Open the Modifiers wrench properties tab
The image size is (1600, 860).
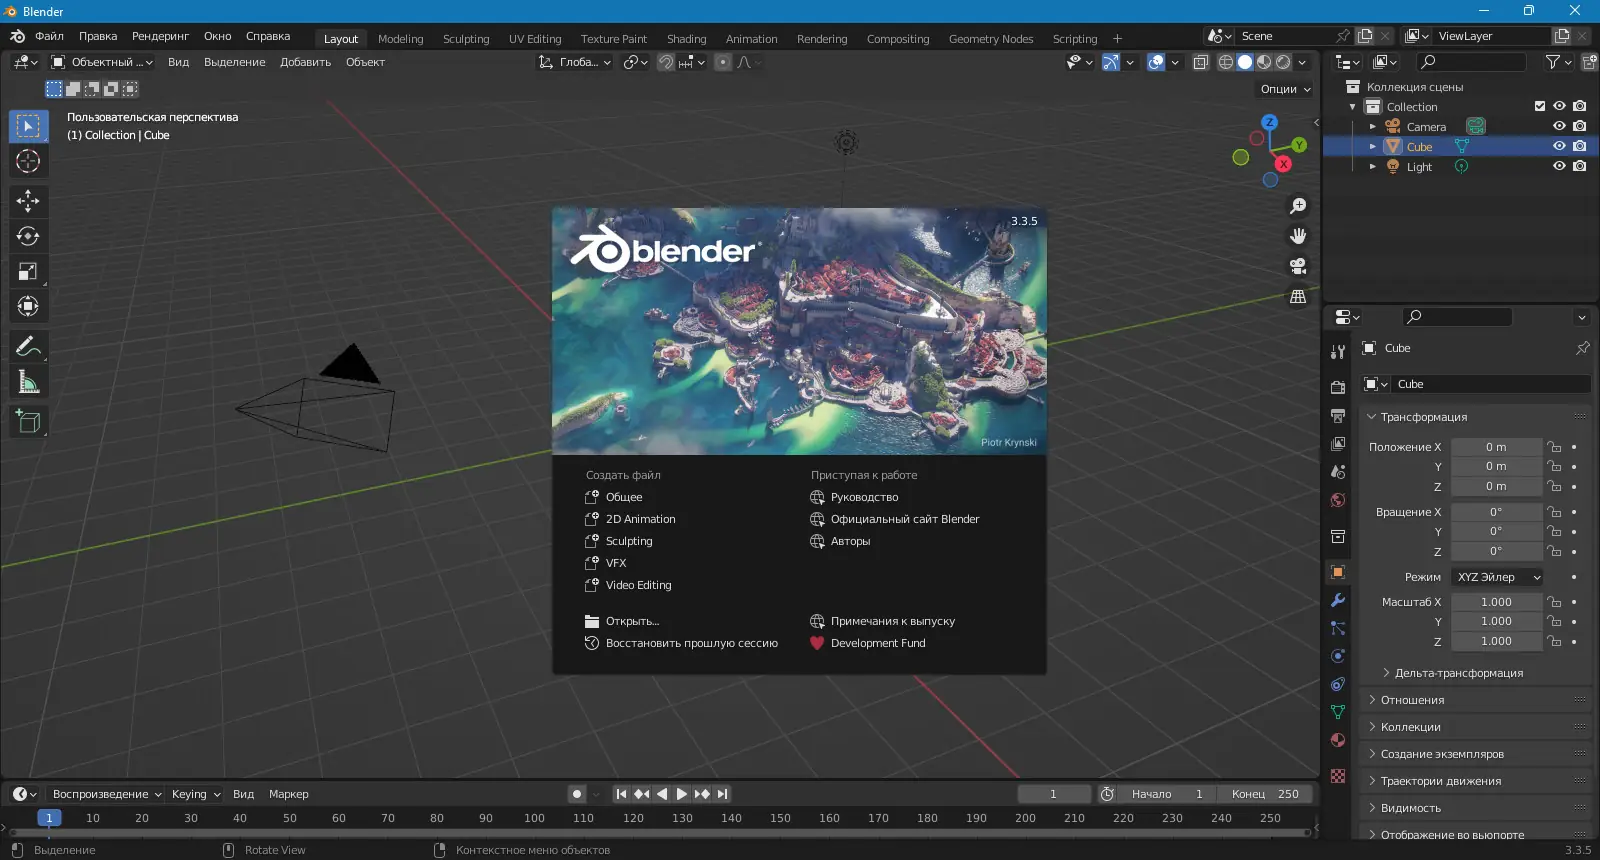(x=1338, y=600)
